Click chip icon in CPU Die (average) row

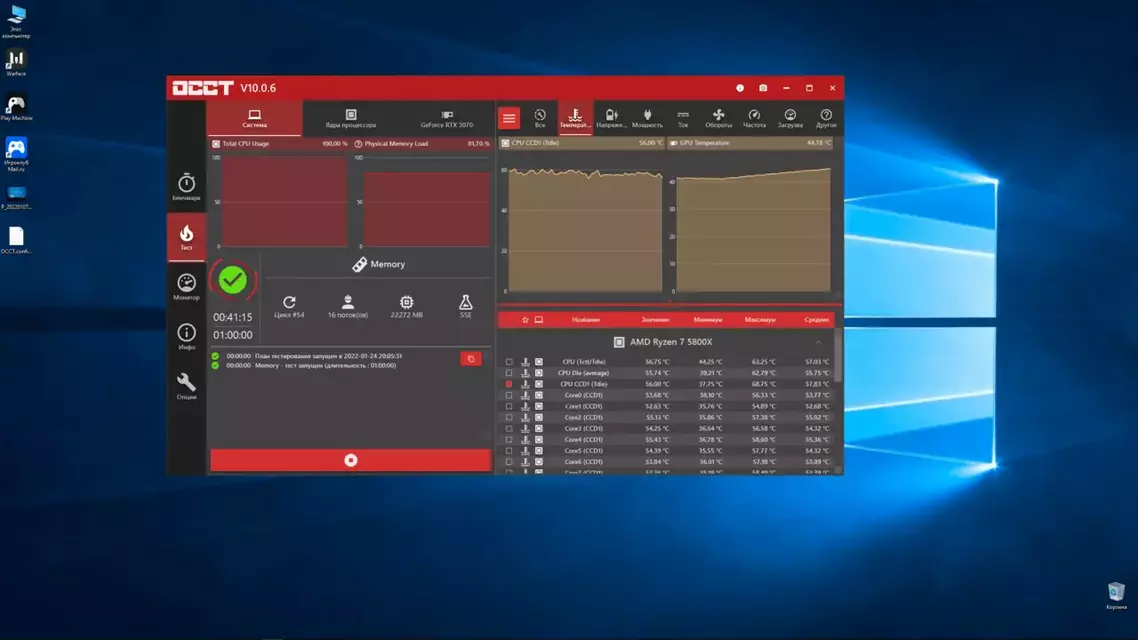pyautogui.click(x=539, y=373)
